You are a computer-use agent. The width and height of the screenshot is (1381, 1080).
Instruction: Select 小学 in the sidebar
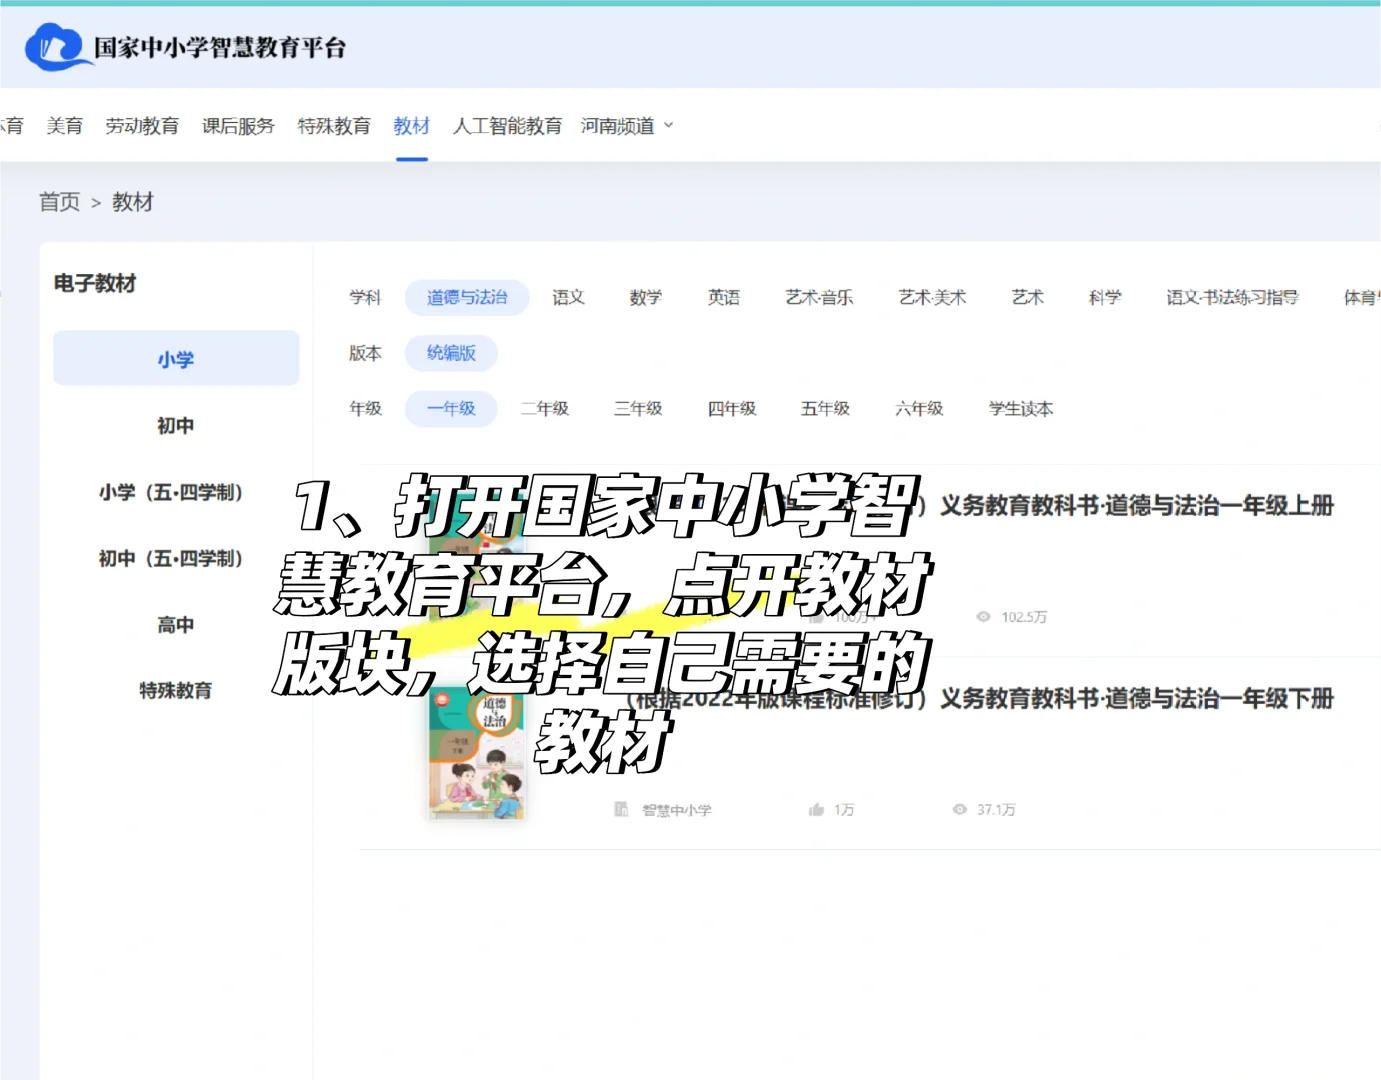(x=176, y=358)
